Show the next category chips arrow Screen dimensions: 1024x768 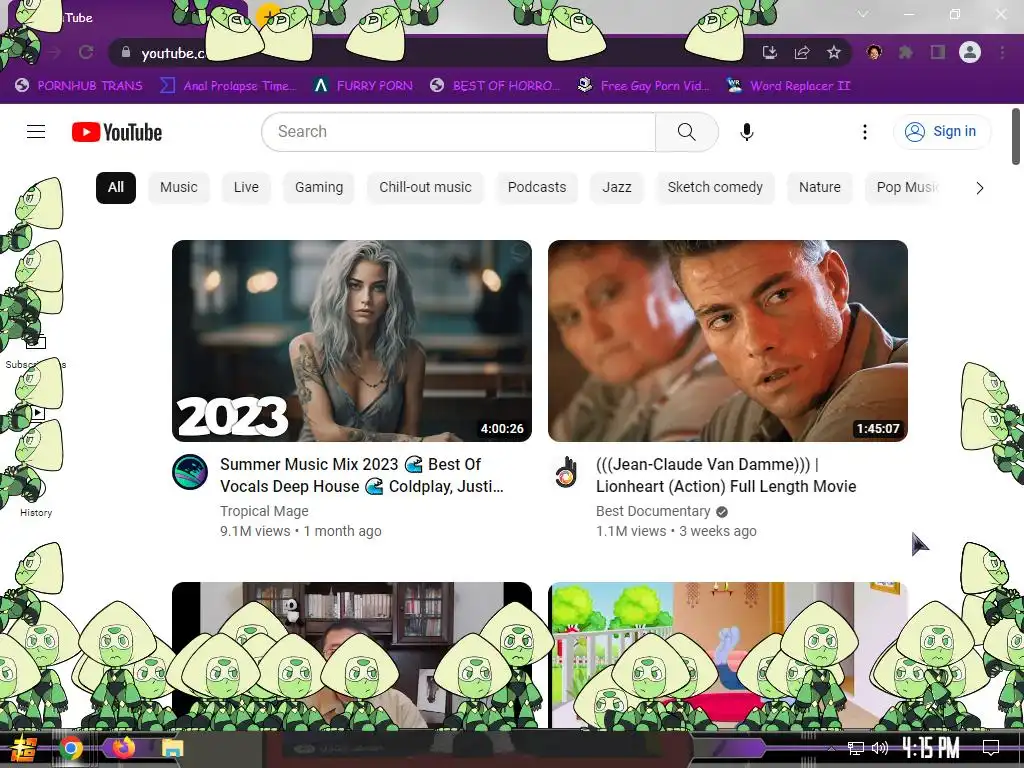click(x=979, y=188)
